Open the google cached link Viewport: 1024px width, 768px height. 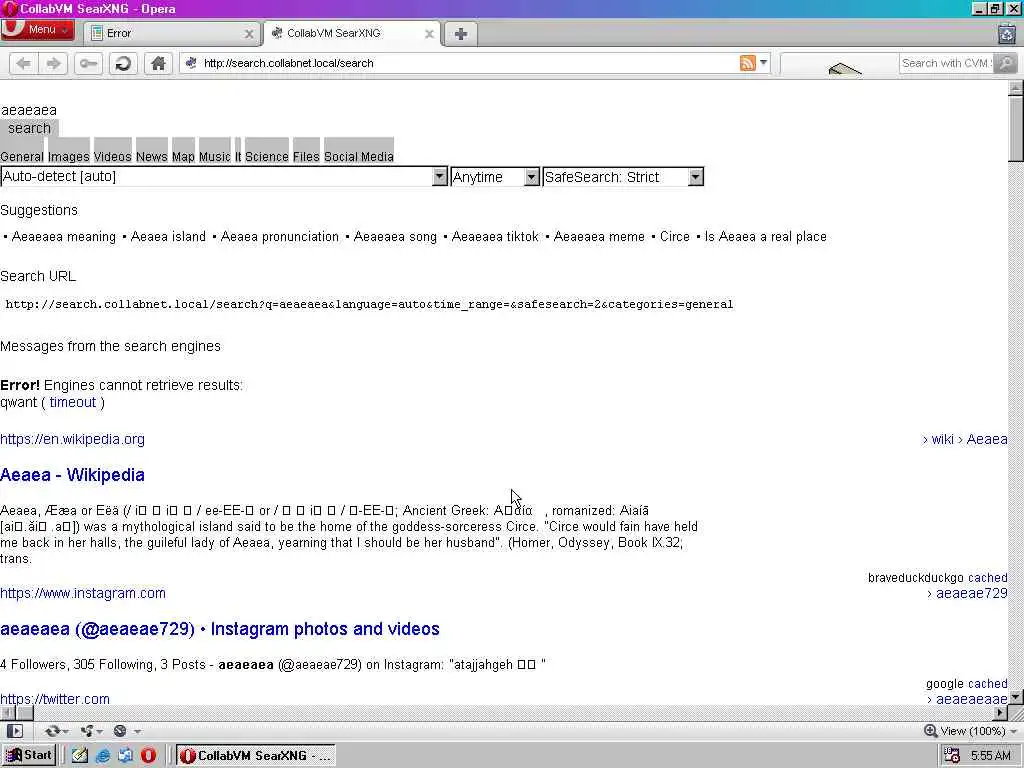point(987,684)
